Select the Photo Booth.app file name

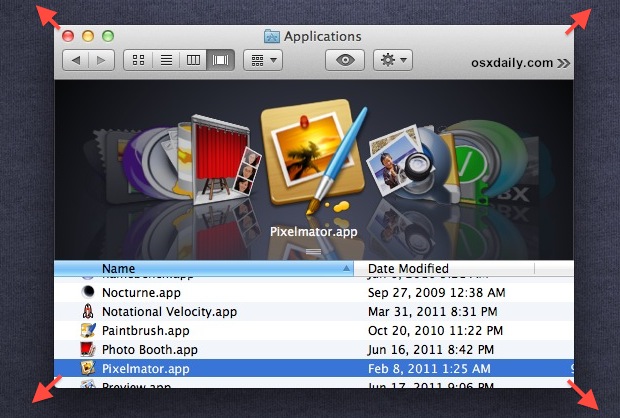coord(149,350)
